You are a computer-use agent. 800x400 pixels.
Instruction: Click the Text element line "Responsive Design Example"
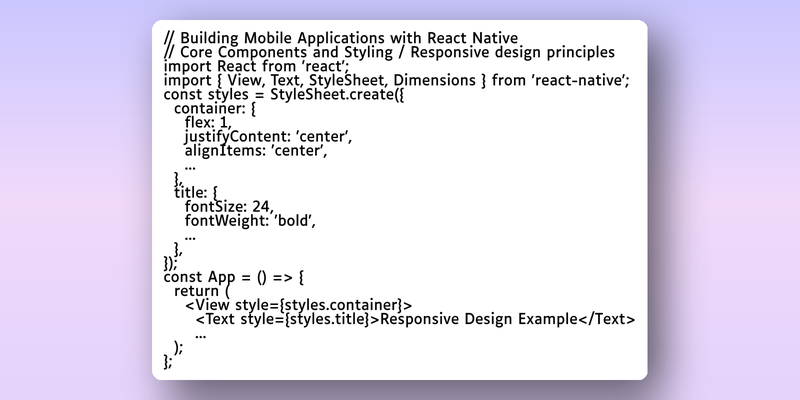coord(415,319)
